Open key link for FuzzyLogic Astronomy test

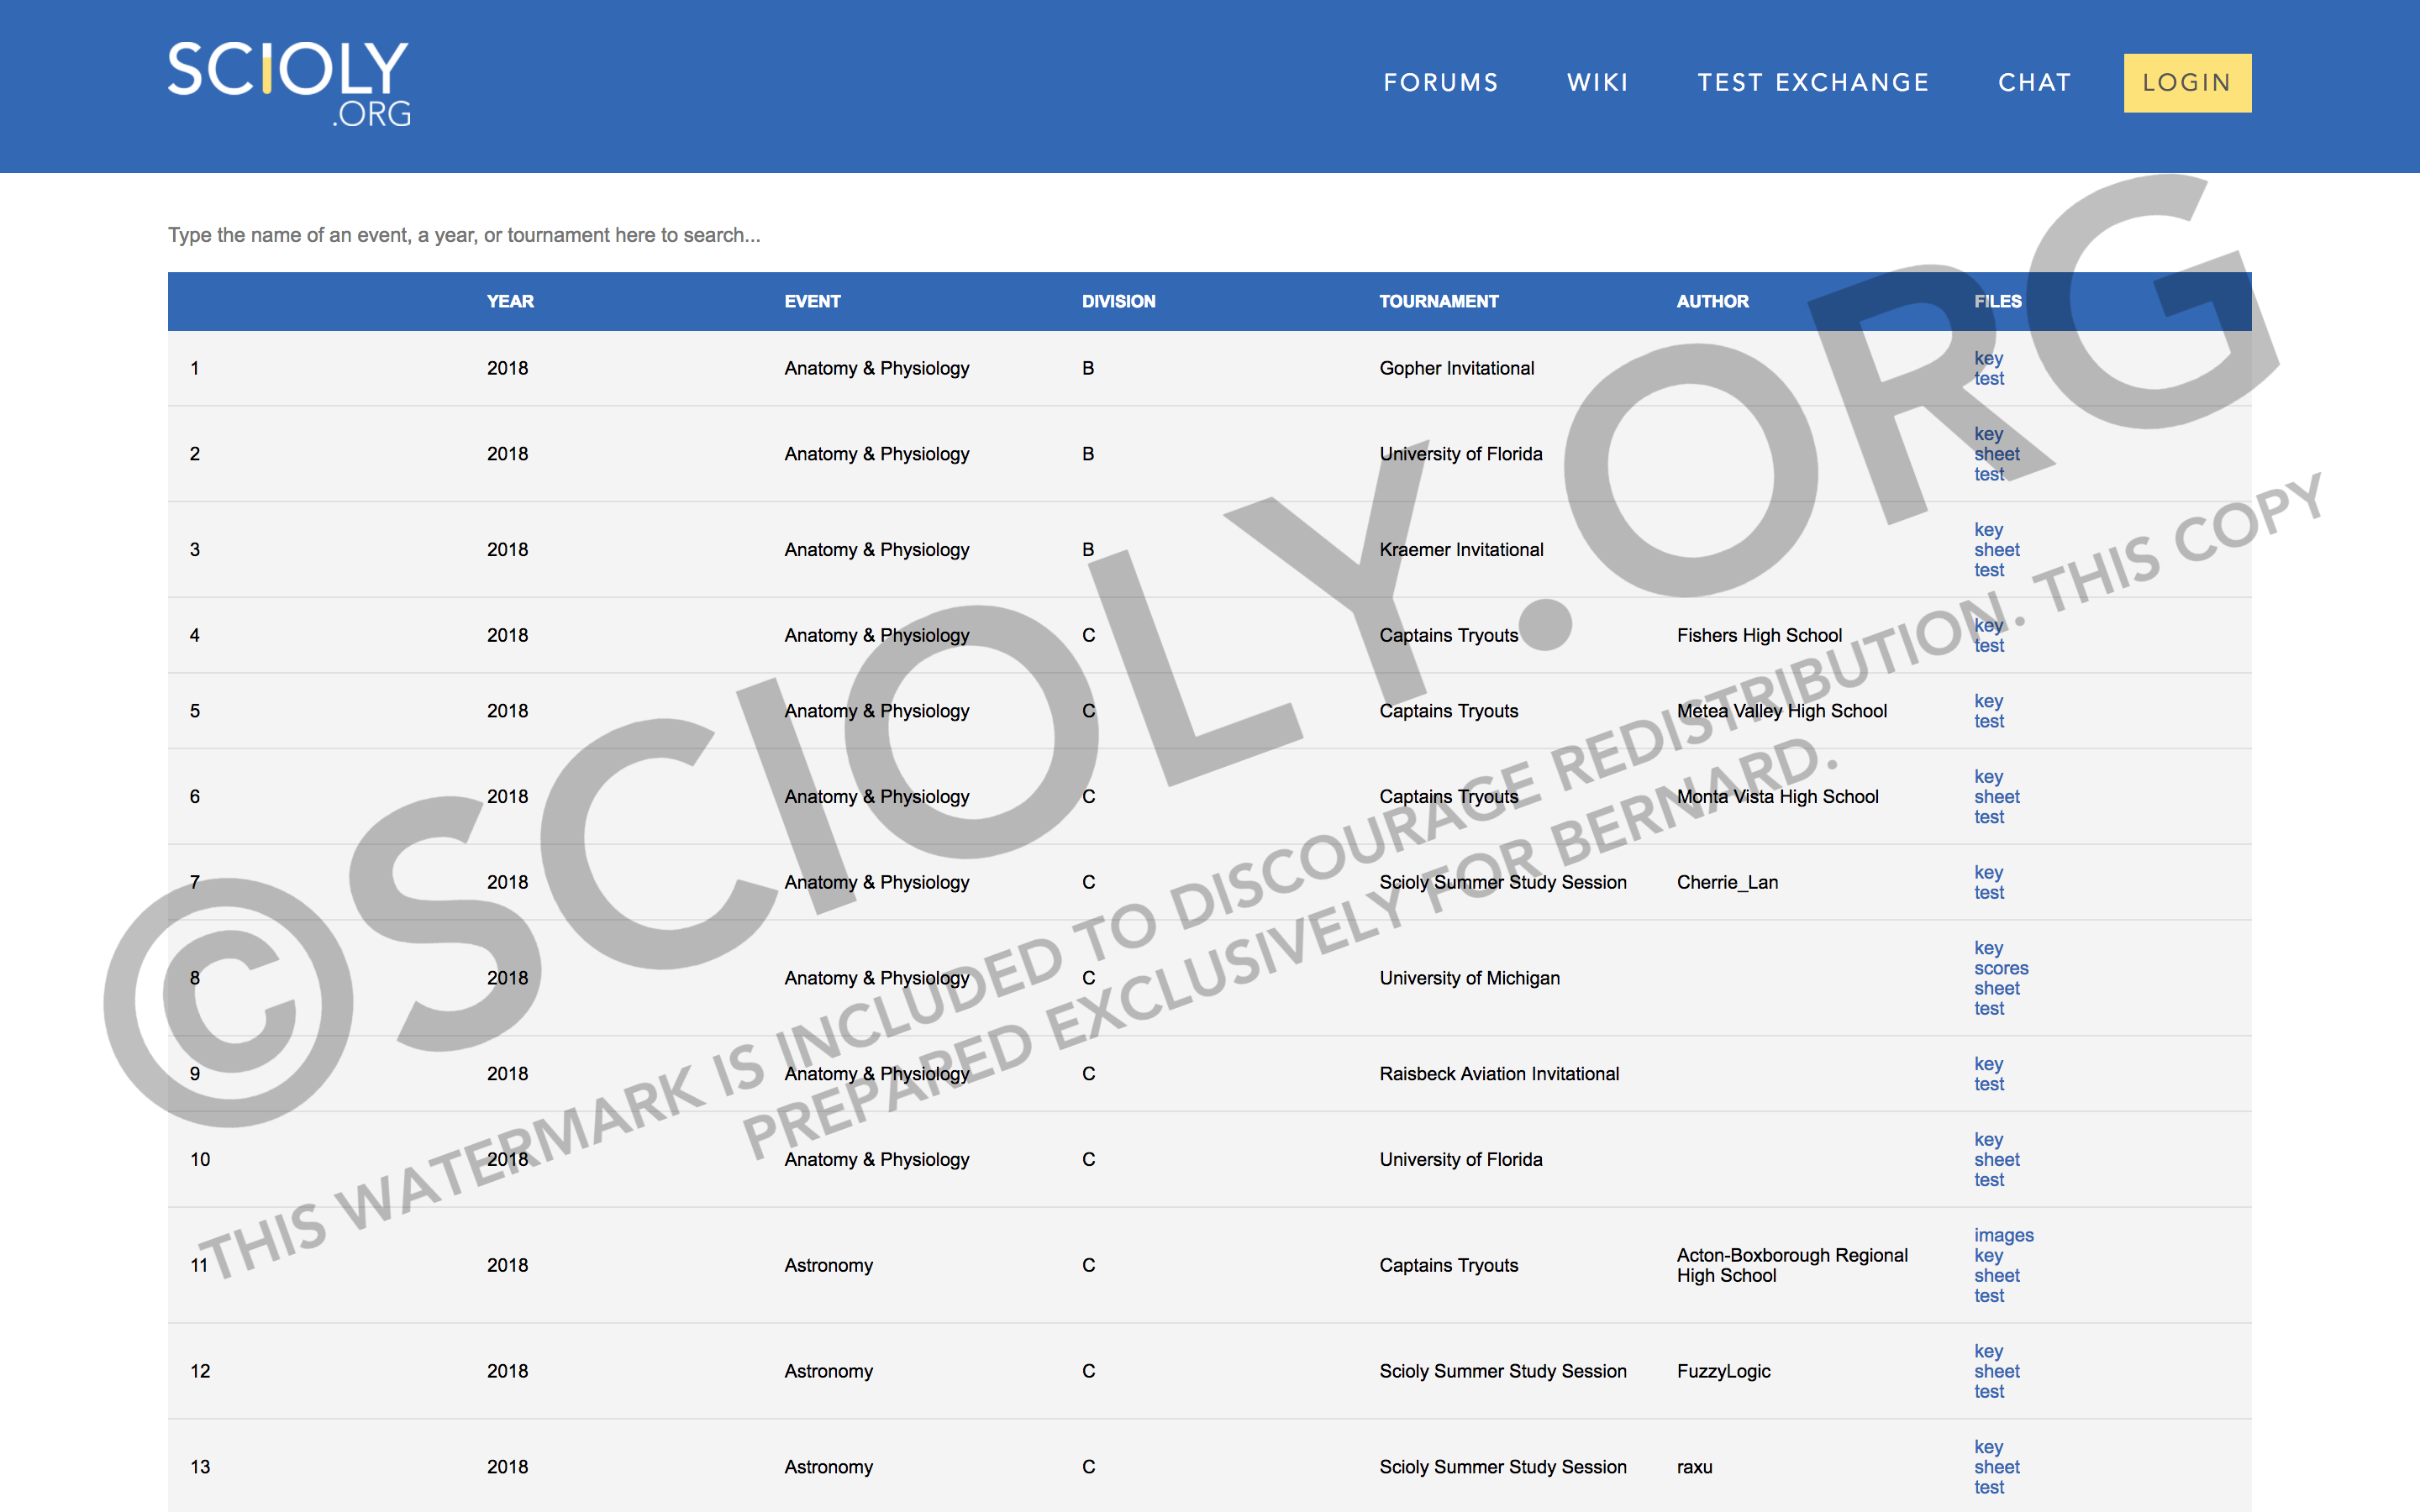pos(1988,1351)
